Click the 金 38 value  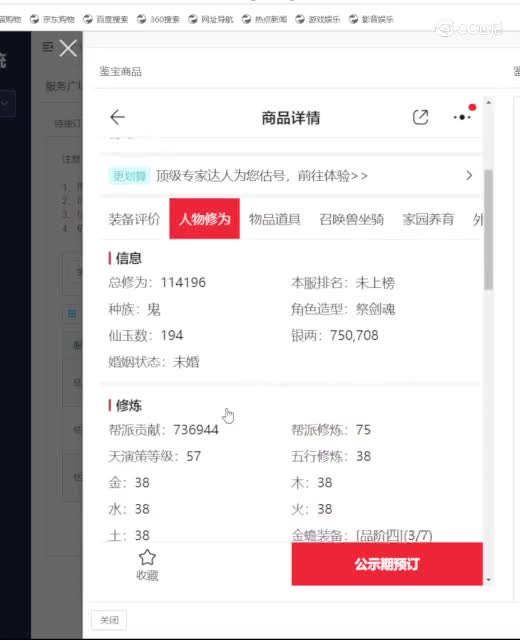[x=142, y=483]
